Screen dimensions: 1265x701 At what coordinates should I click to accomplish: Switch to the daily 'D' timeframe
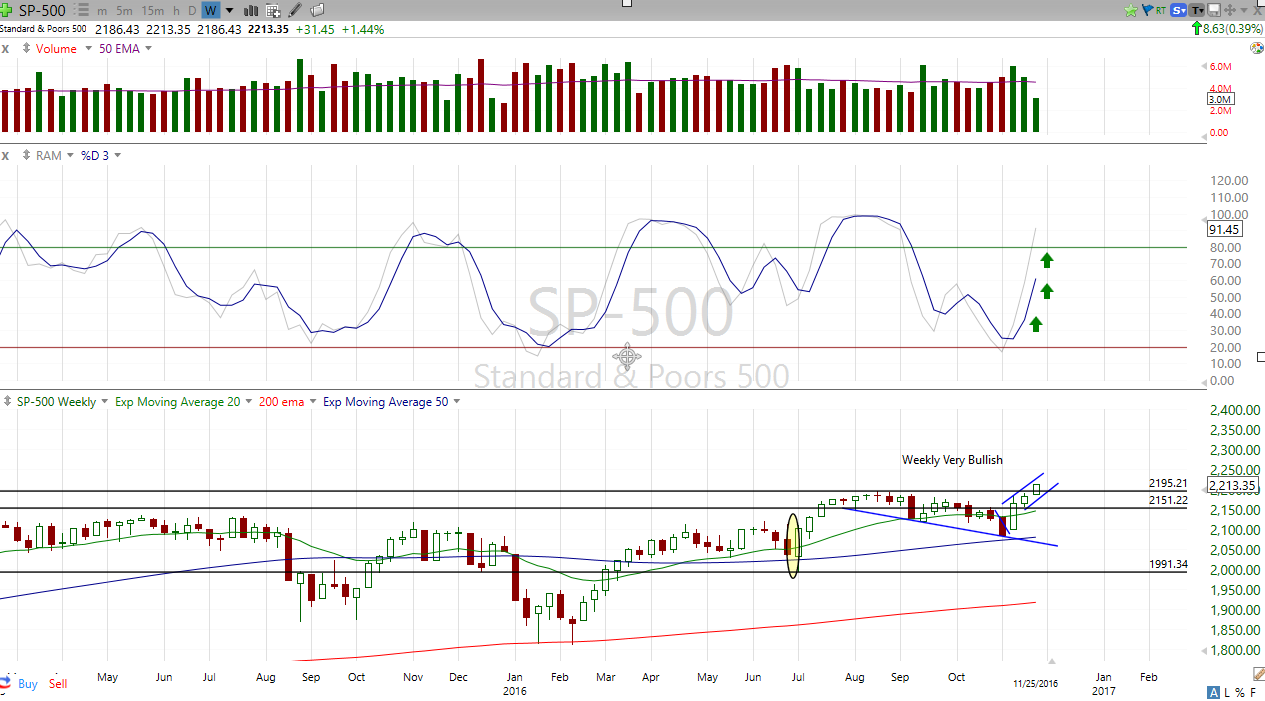192,10
